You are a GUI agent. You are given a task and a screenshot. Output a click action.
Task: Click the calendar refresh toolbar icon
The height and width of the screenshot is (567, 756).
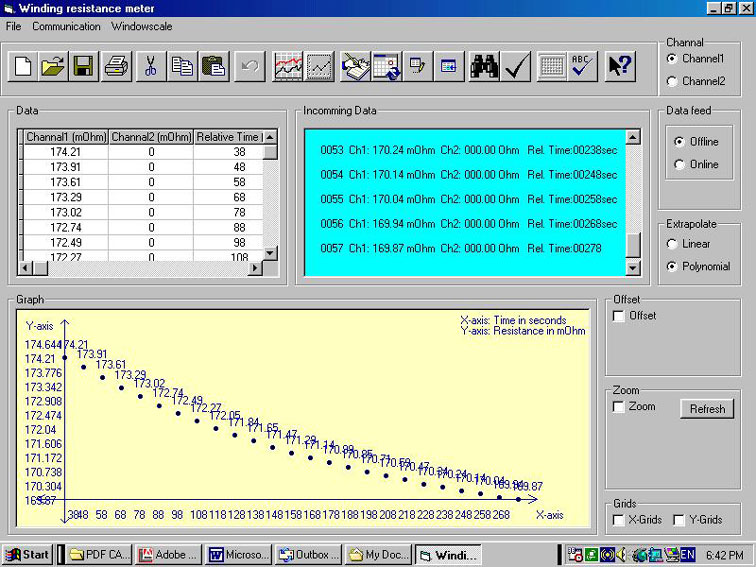pos(386,66)
